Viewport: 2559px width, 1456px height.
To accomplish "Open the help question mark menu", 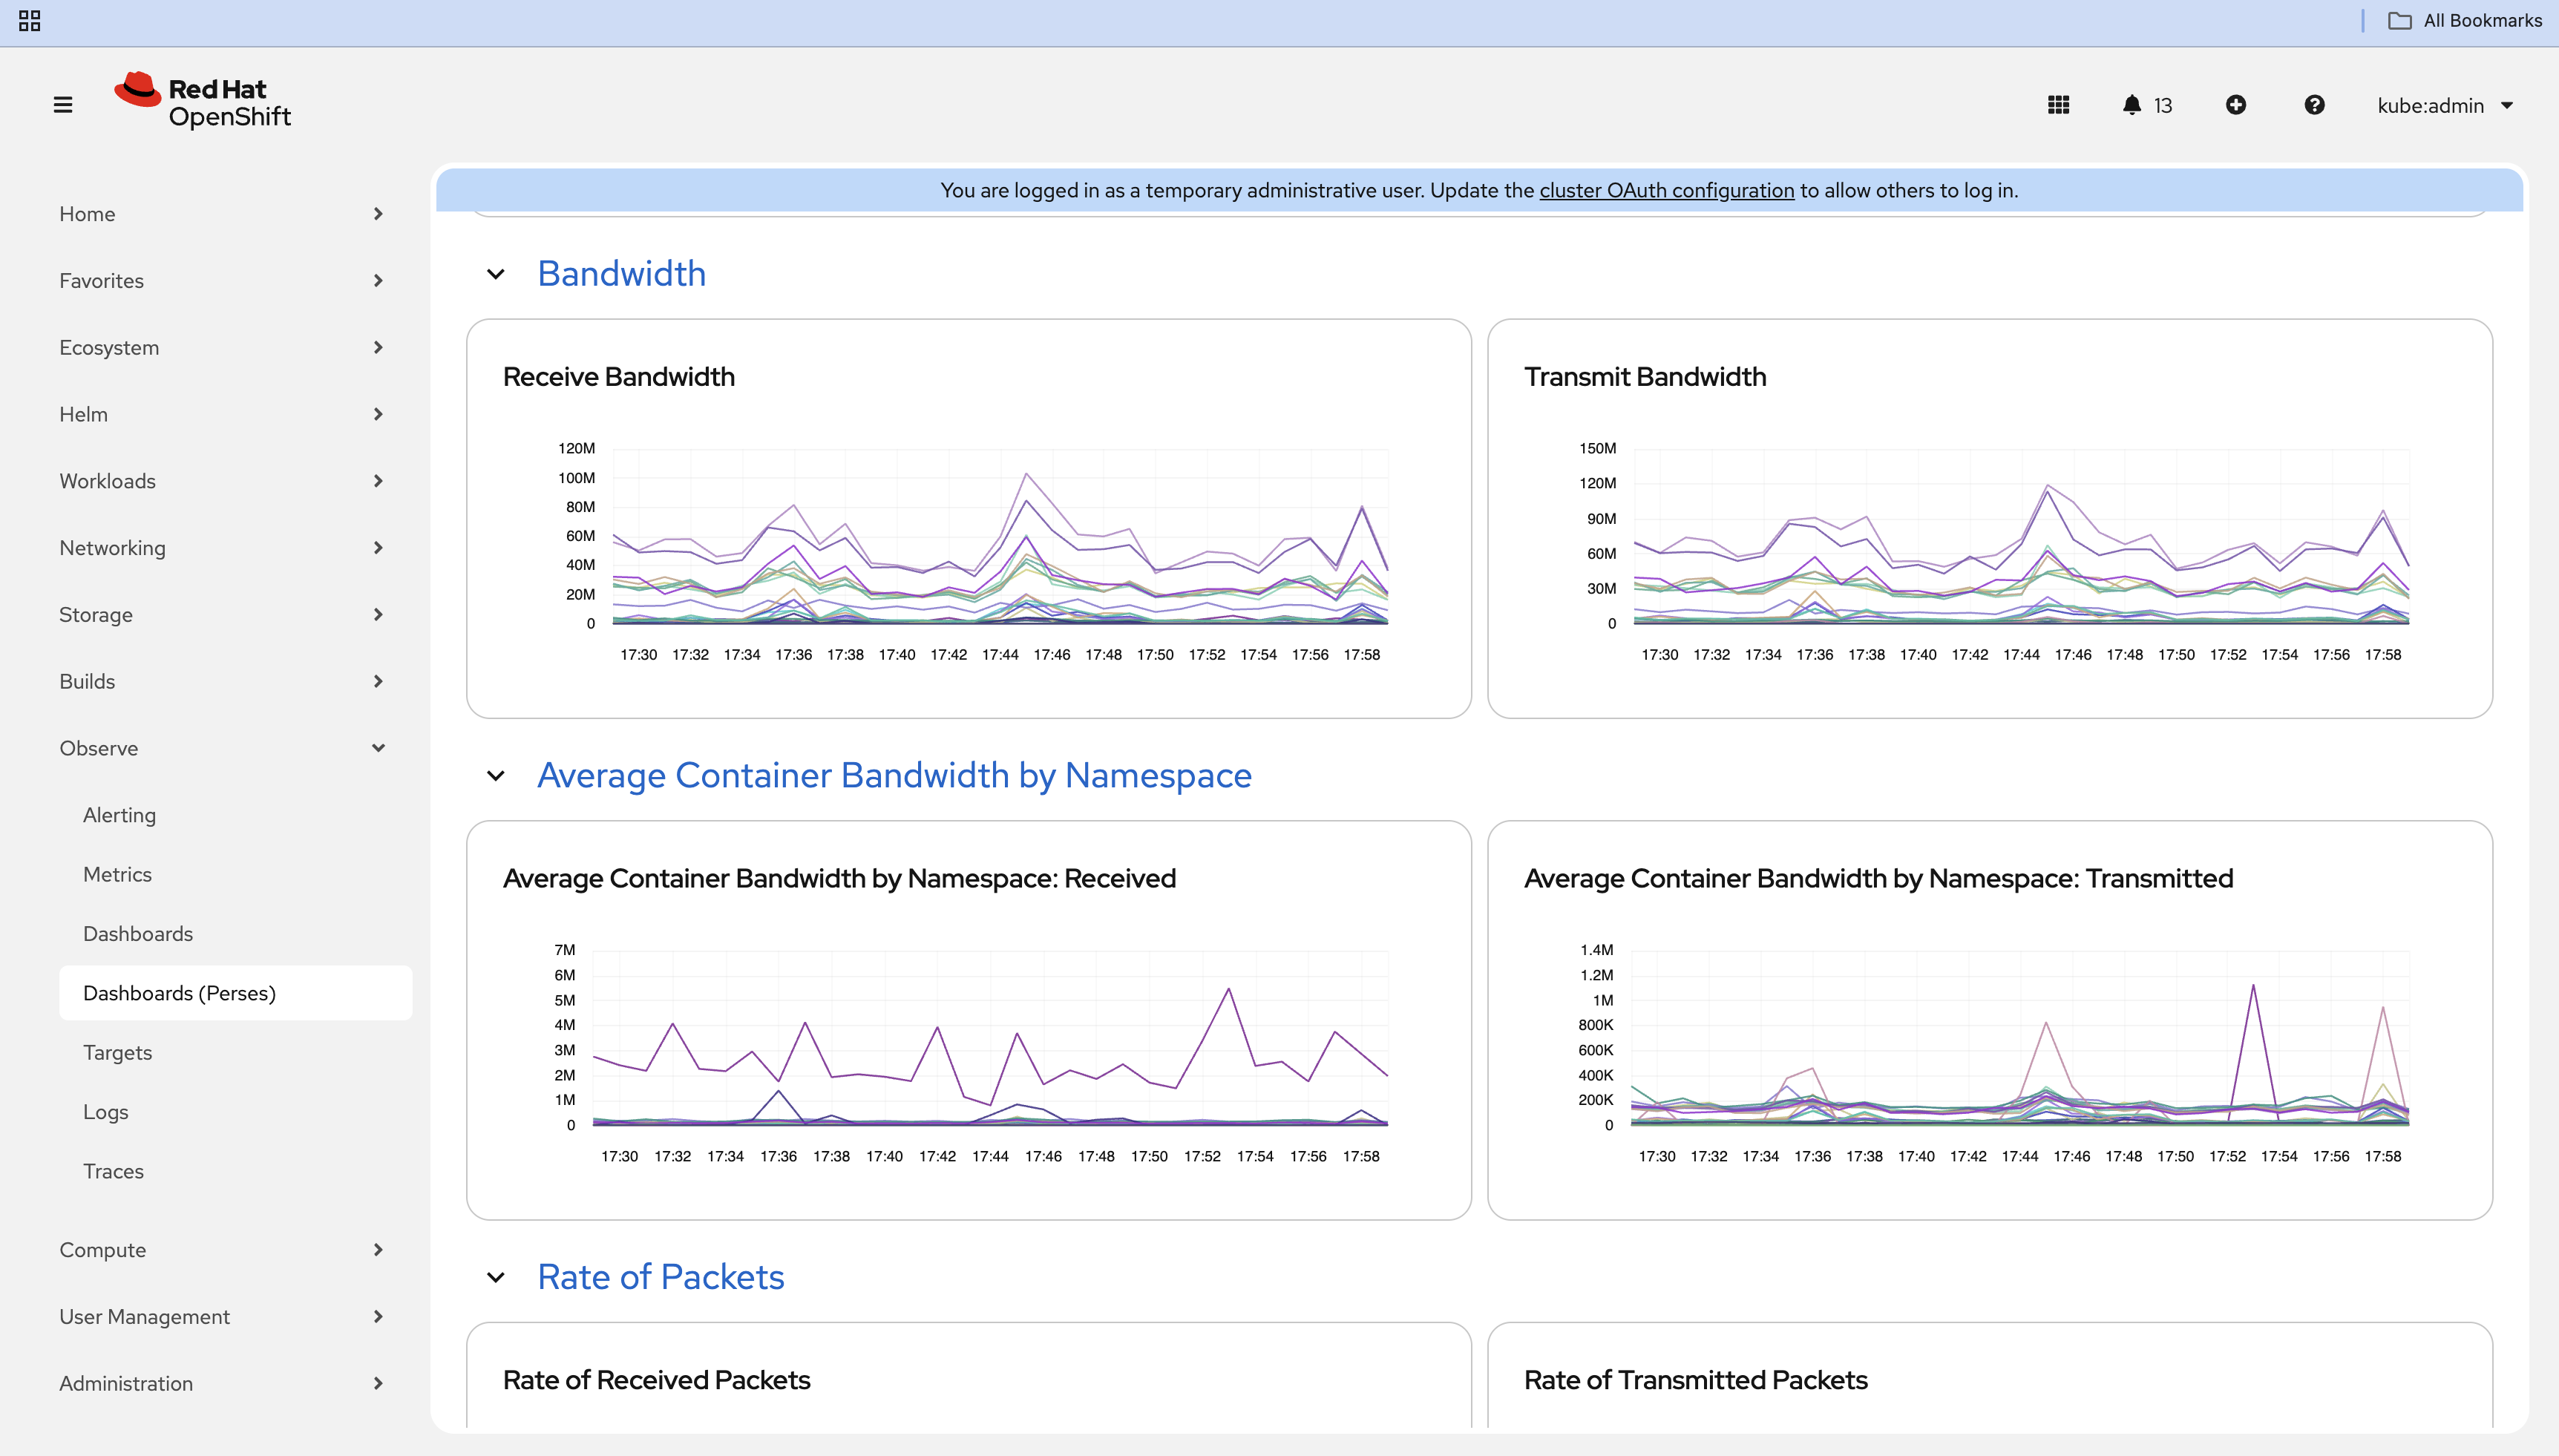I will coord(2314,105).
